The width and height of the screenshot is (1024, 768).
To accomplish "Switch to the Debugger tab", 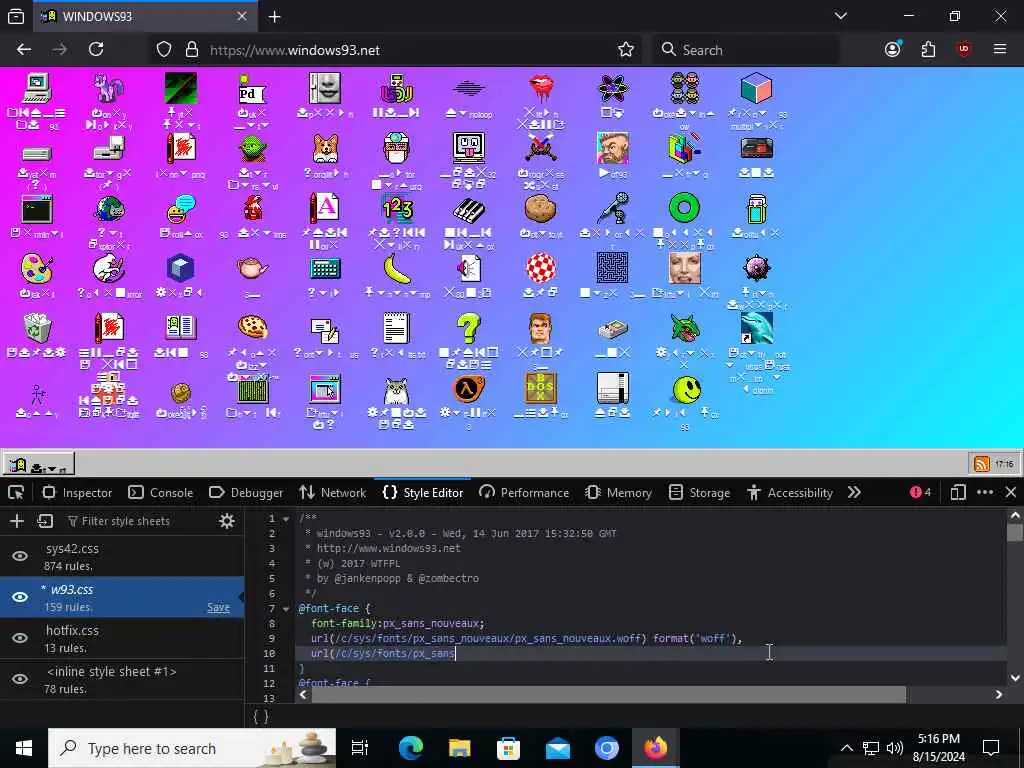I will coord(246,492).
